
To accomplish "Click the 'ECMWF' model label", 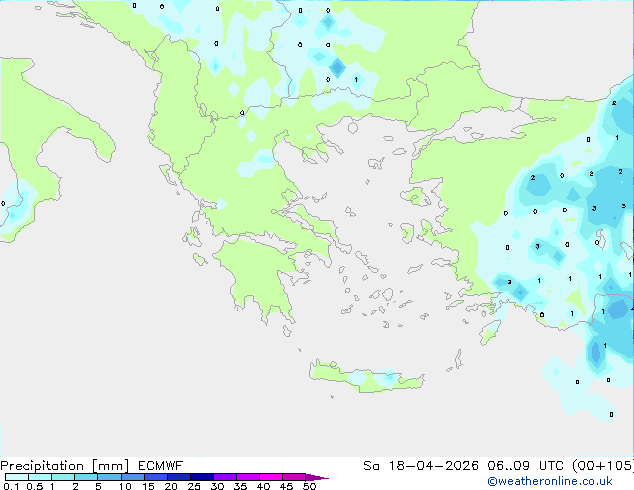I will (x=161, y=466).
